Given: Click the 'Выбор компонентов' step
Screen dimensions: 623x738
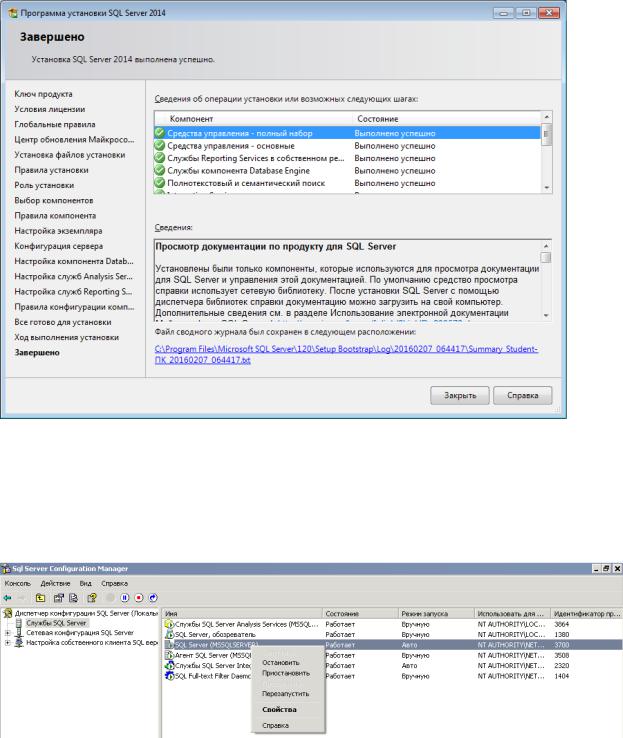Looking at the screenshot, I should pos(54,200).
